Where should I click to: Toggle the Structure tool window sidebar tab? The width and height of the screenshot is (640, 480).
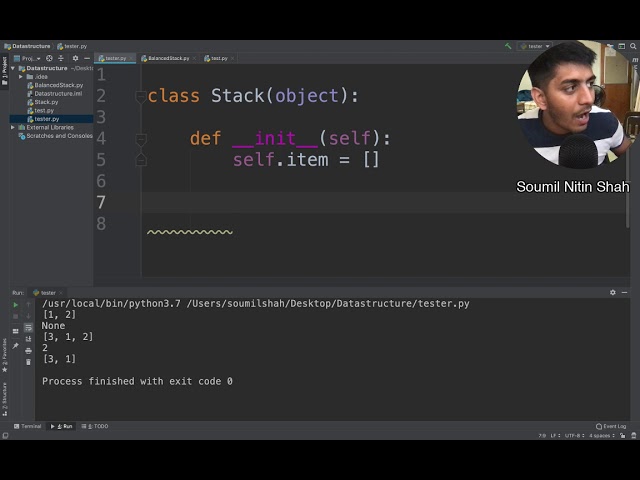click(x=4, y=399)
